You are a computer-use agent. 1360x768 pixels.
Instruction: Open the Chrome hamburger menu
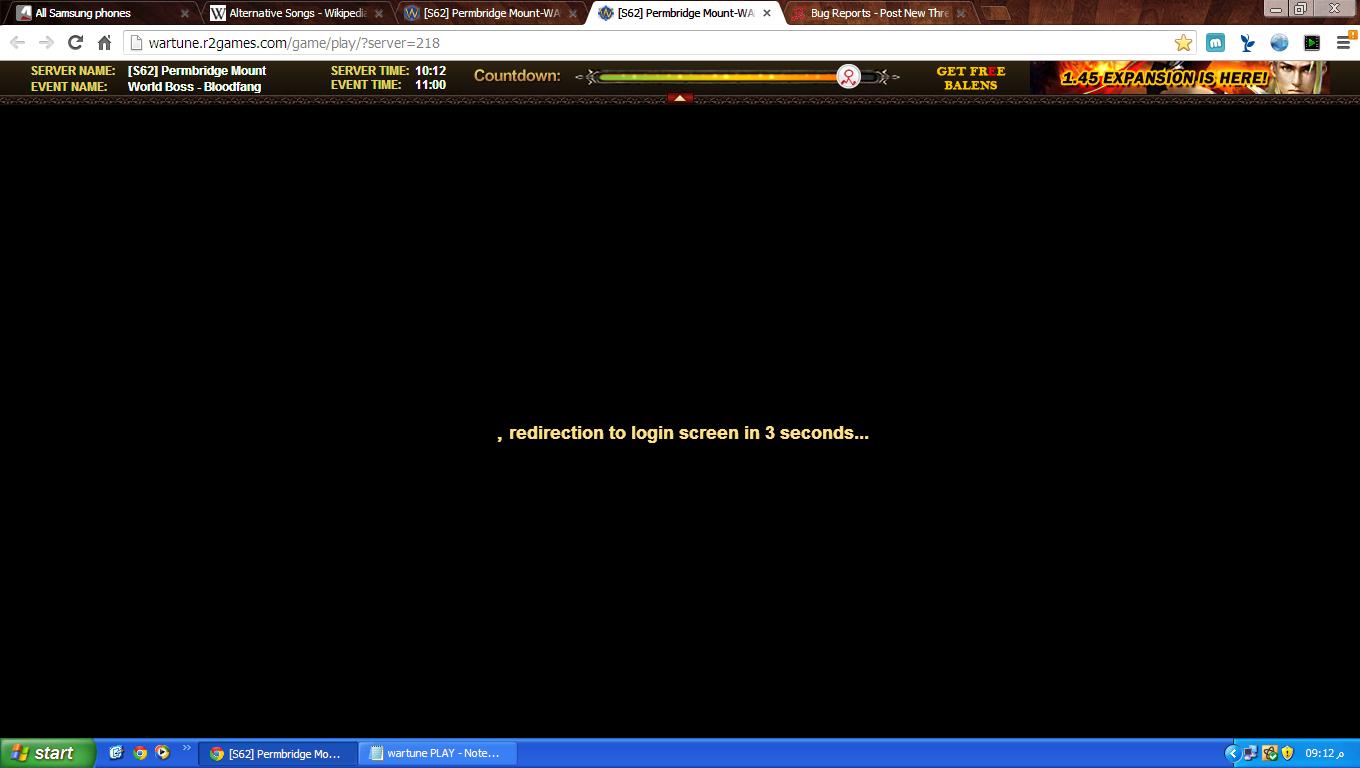[x=1344, y=43]
